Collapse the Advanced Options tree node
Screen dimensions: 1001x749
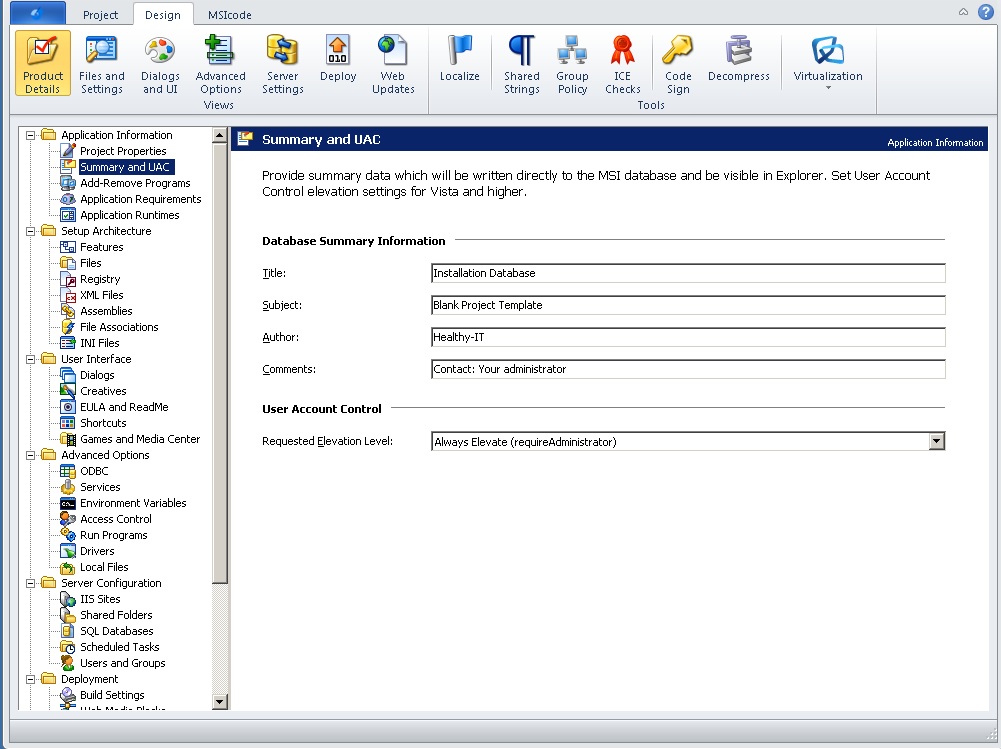pyautogui.click(x=30, y=455)
